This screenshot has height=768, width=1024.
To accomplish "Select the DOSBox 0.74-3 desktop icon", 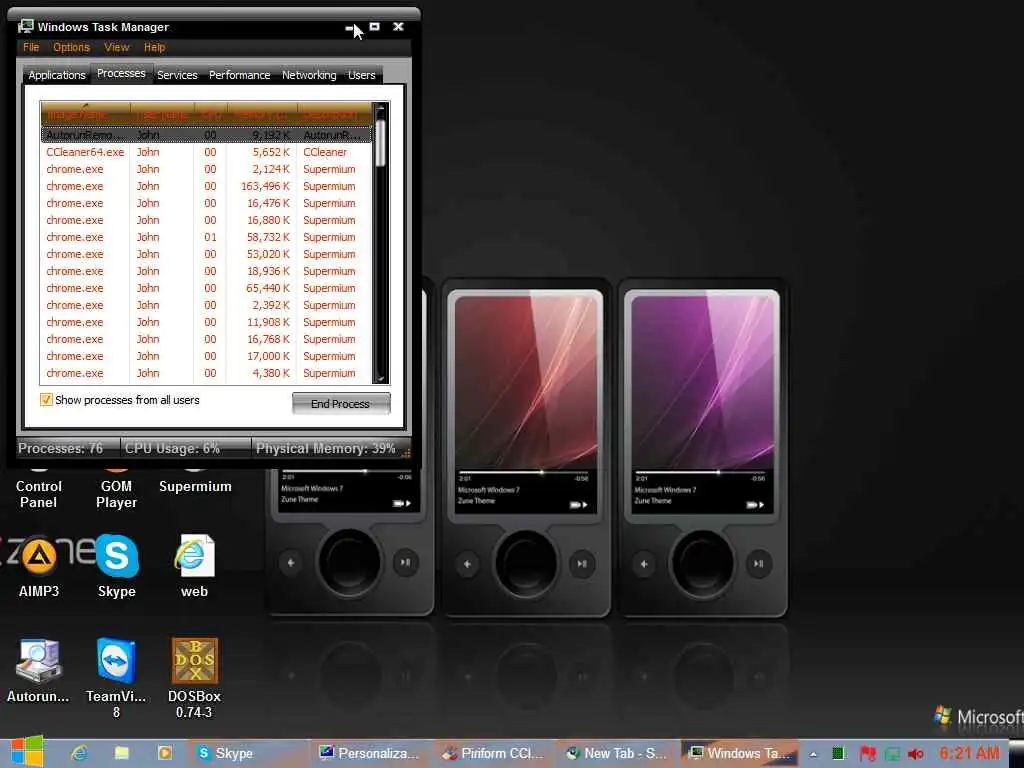I will [x=194, y=678].
